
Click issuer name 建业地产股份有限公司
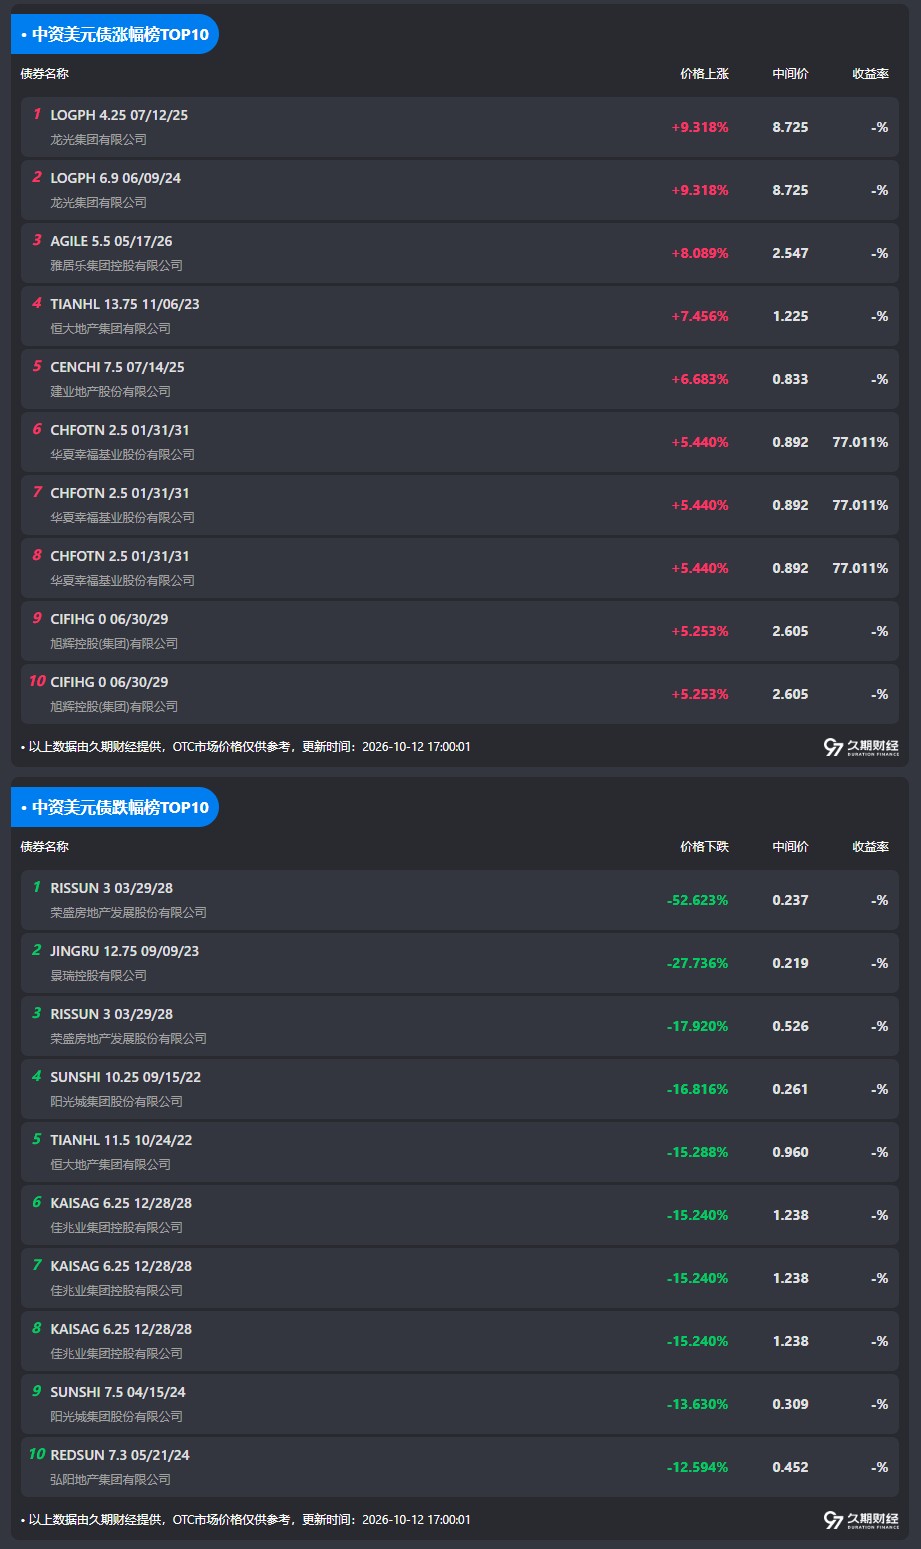[111, 392]
